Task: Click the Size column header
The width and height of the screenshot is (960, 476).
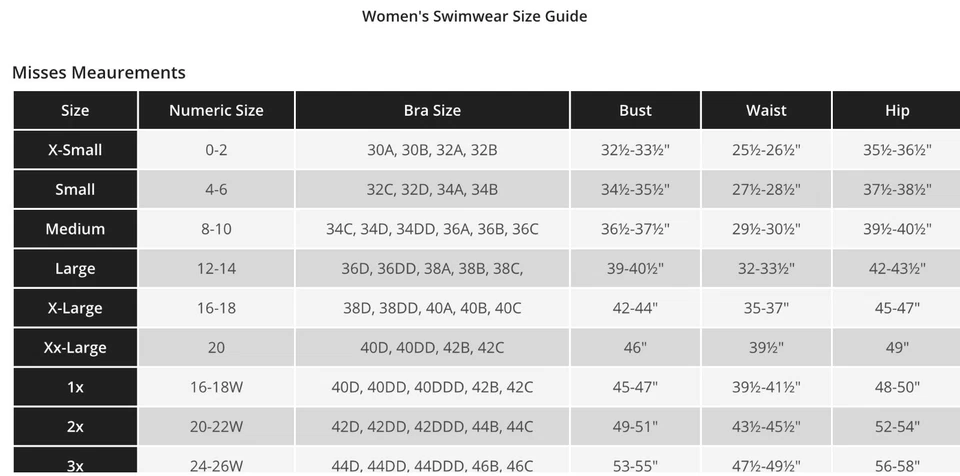Action: pos(75,110)
